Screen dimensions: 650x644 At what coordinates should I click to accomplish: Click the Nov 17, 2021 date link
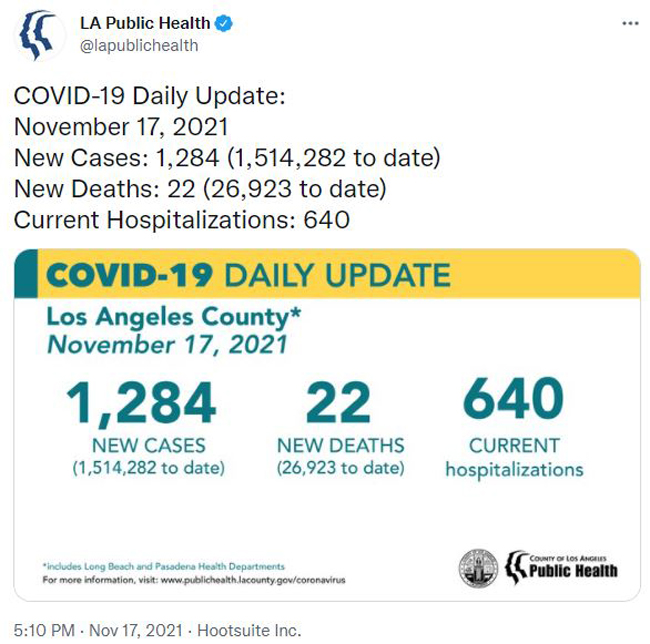(x=136, y=630)
